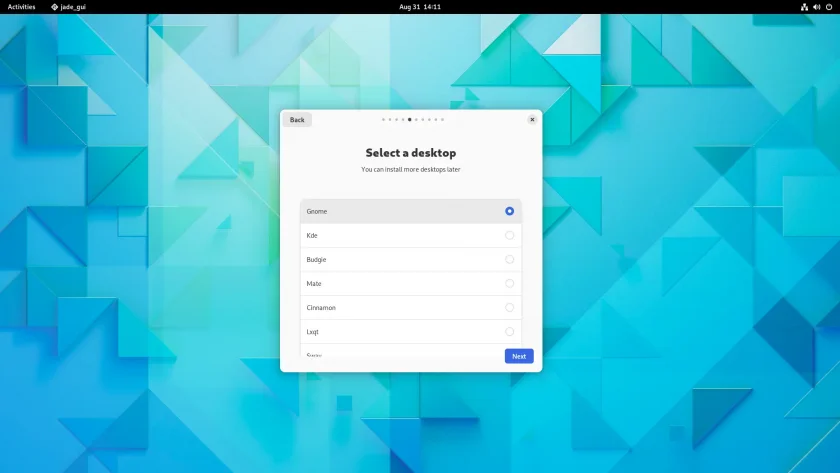The width and height of the screenshot is (840, 473).
Task: Select the Gnome radio button
Action: 509,211
